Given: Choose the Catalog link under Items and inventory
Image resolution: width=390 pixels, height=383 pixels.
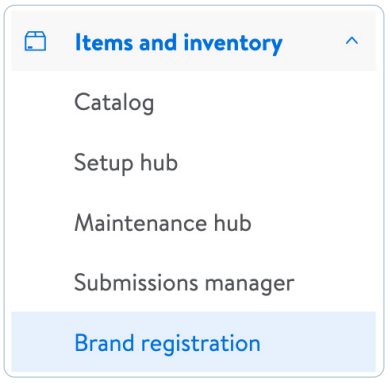Looking at the screenshot, I should tap(114, 102).
